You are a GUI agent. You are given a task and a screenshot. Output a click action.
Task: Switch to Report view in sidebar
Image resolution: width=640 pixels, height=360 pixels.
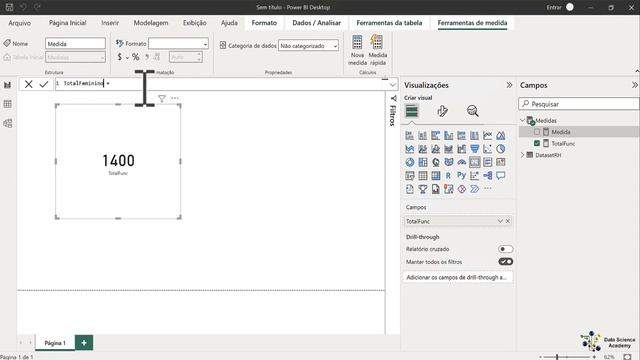(x=7, y=85)
